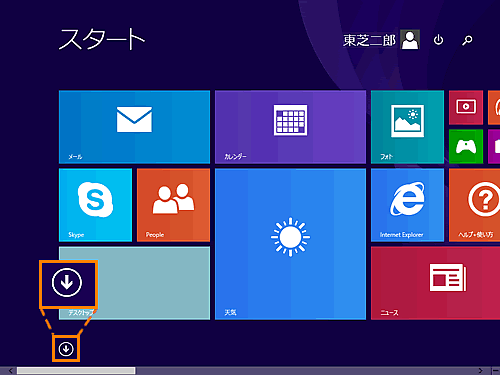Show all apps with the down arrow button
This screenshot has width=500, height=375.
pyautogui.click(x=66, y=349)
